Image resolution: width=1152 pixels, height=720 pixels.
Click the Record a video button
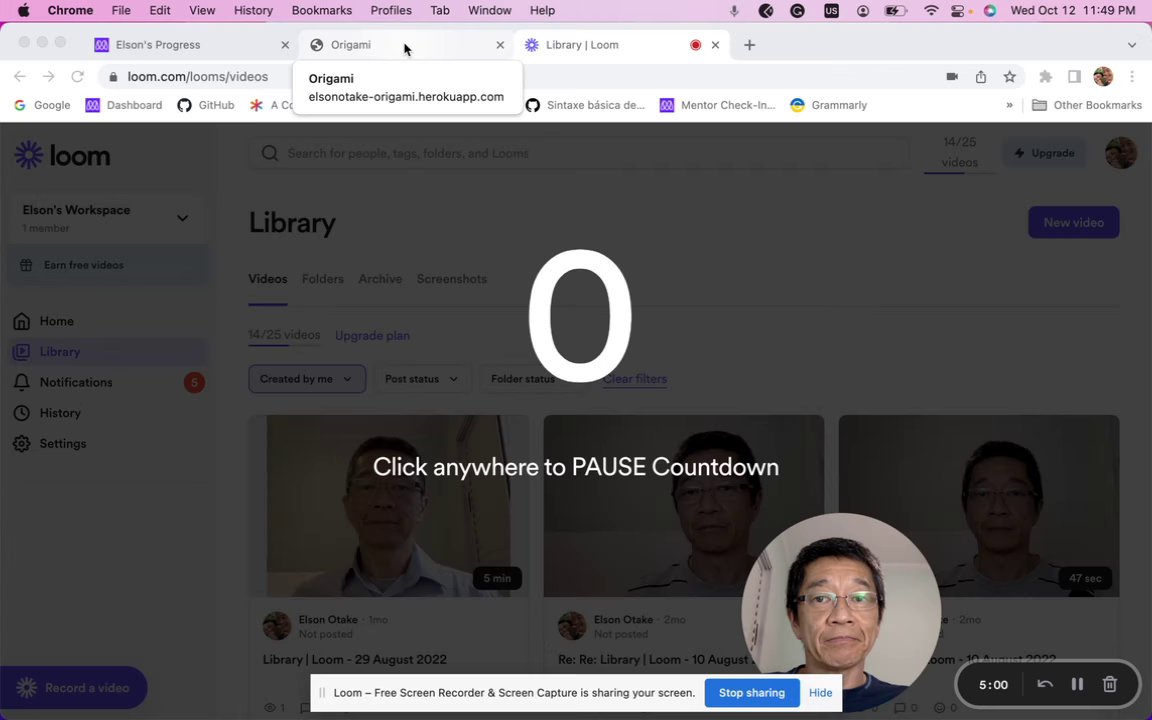pyautogui.click(x=73, y=688)
